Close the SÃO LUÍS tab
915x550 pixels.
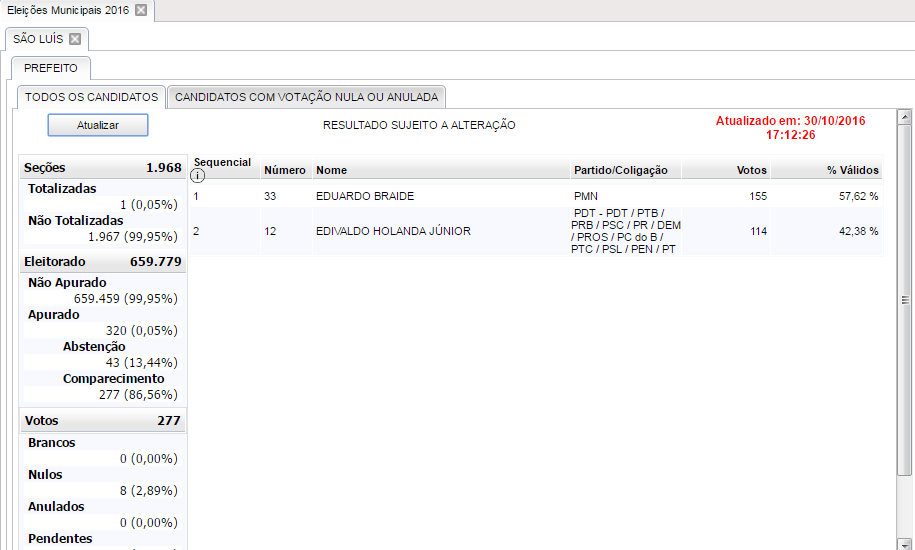point(75,39)
